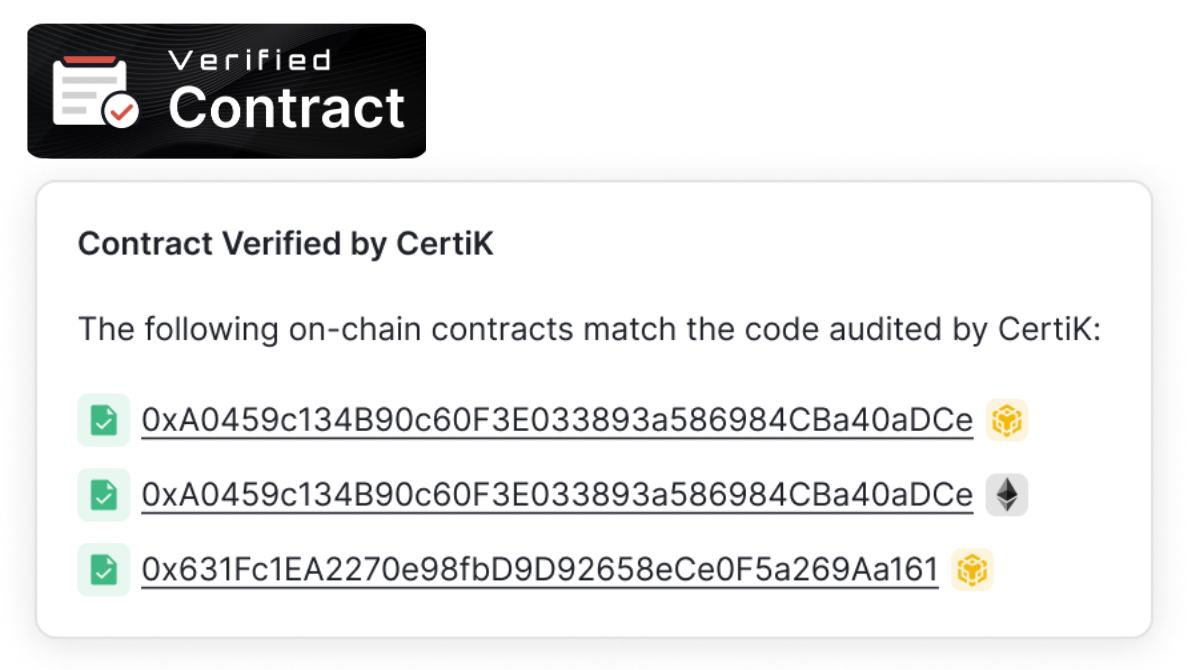Click the green verified icon beside the second address
Screen dimensions: 1190x670
[x=103, y=494]
